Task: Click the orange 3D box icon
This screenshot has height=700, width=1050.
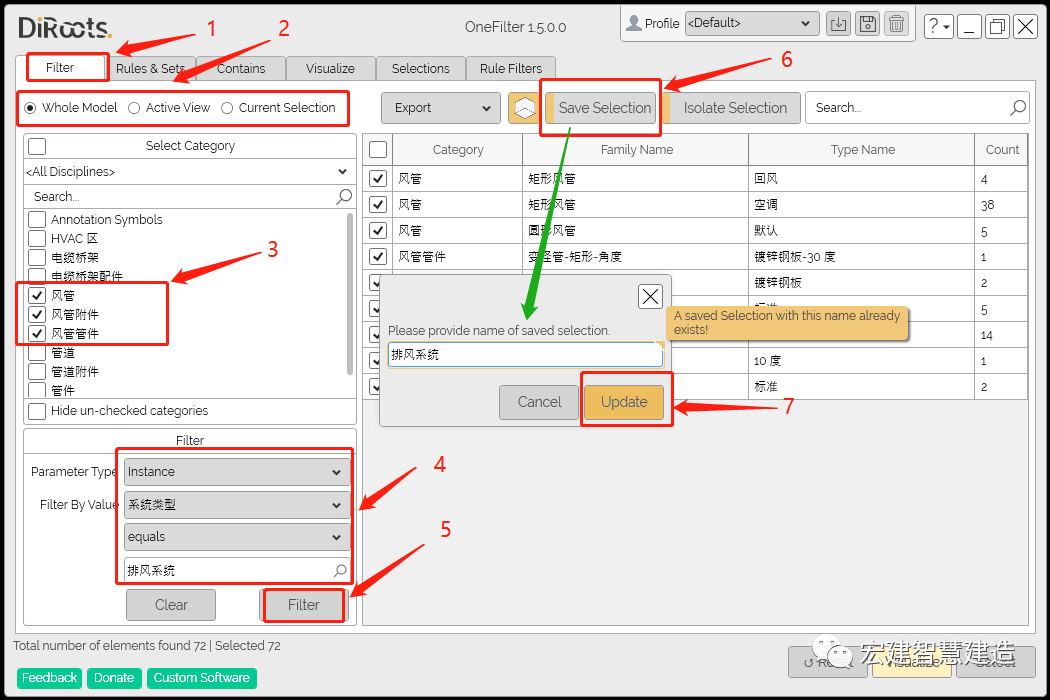Action: tap(524, 108)
